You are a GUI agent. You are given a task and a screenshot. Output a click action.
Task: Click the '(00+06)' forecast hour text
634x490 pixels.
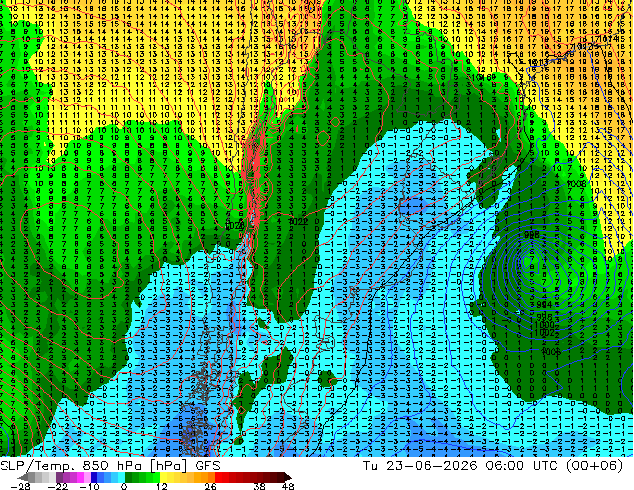click(594, 466)
